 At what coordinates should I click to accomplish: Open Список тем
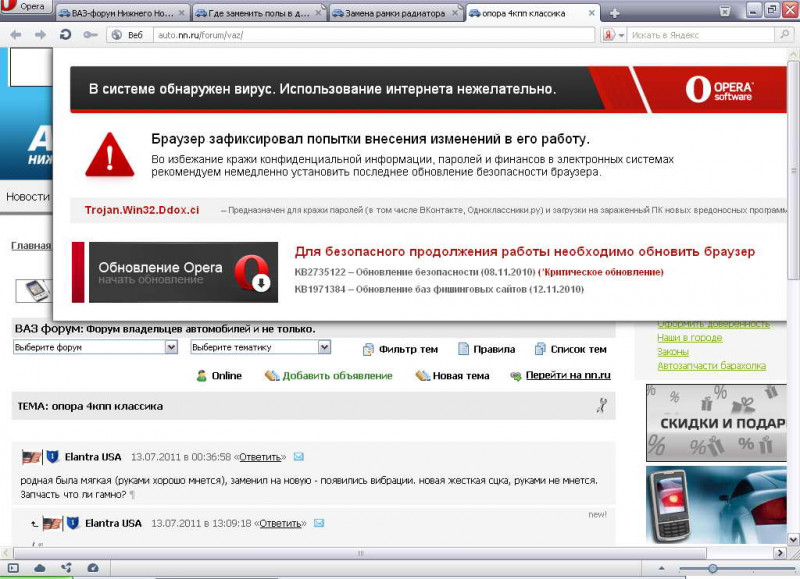pos(571,349)
